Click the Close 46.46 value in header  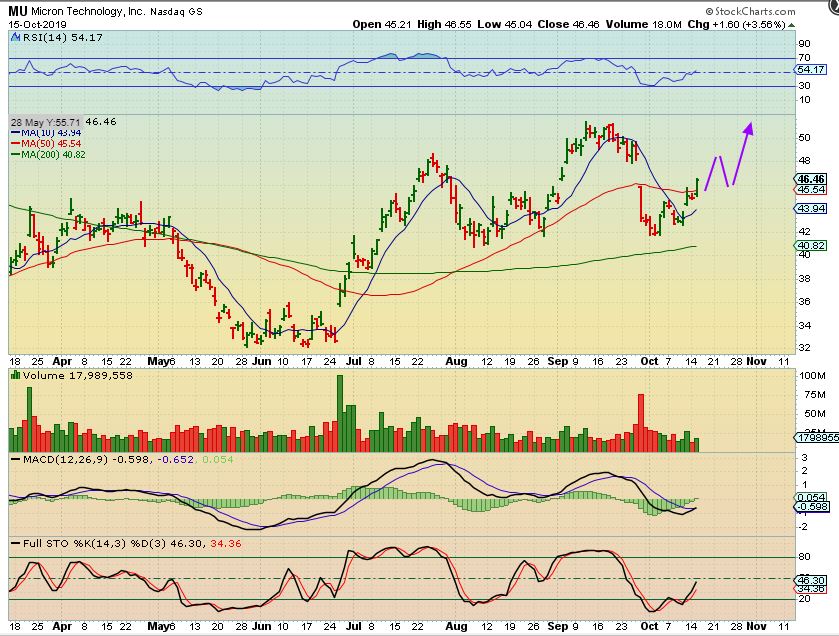pyautogui.click(x=568, y=24)
